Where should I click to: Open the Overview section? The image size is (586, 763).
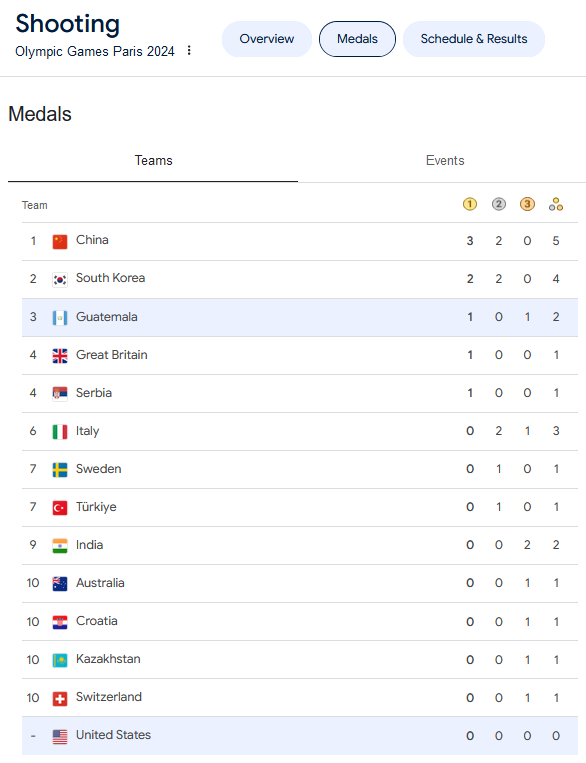pyautogui.click(x=267, y=39)
